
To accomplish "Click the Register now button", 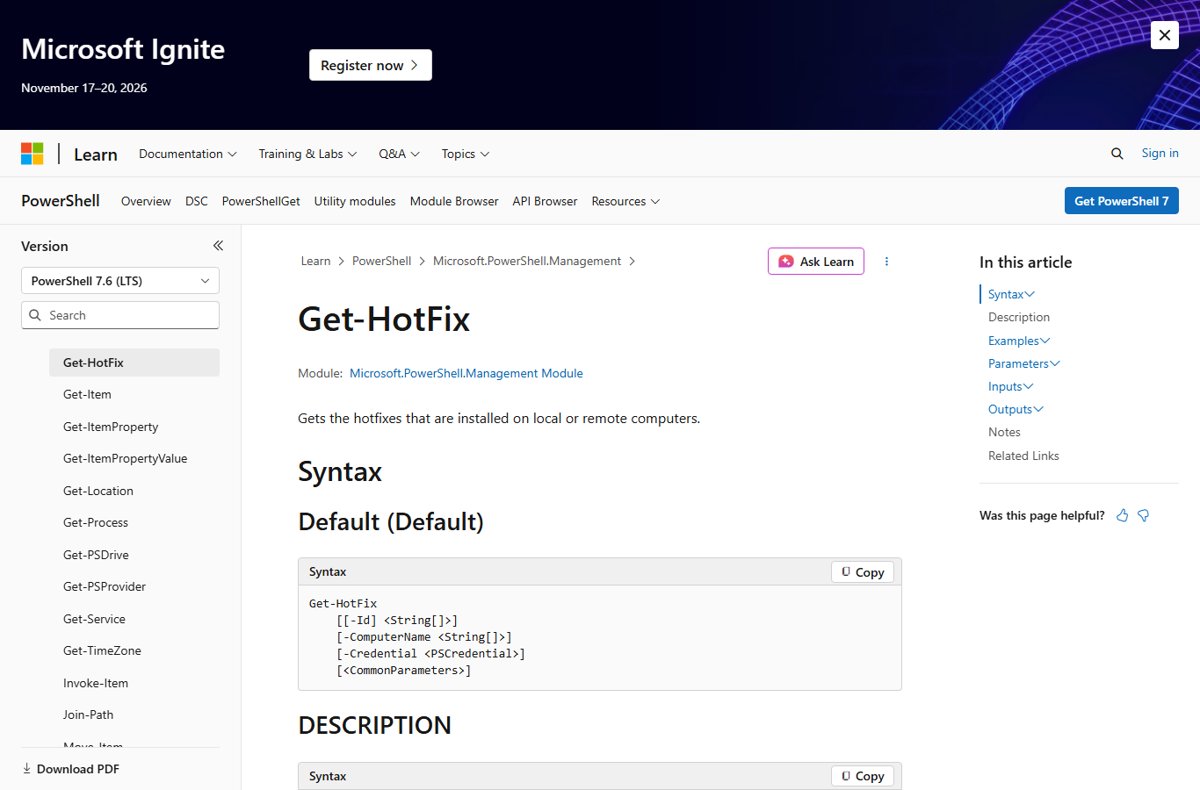I will 370,65.
